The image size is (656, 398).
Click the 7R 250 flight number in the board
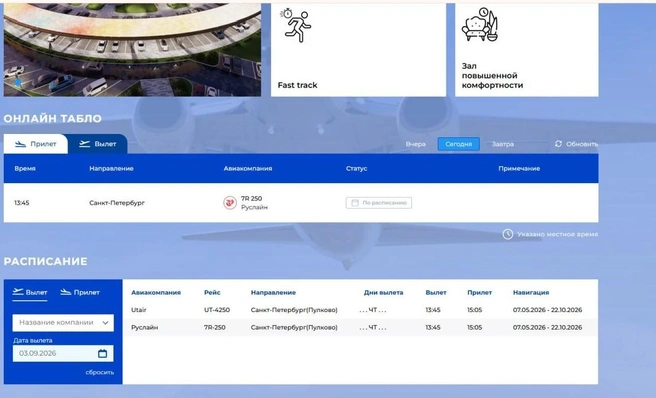click(251, 199)
